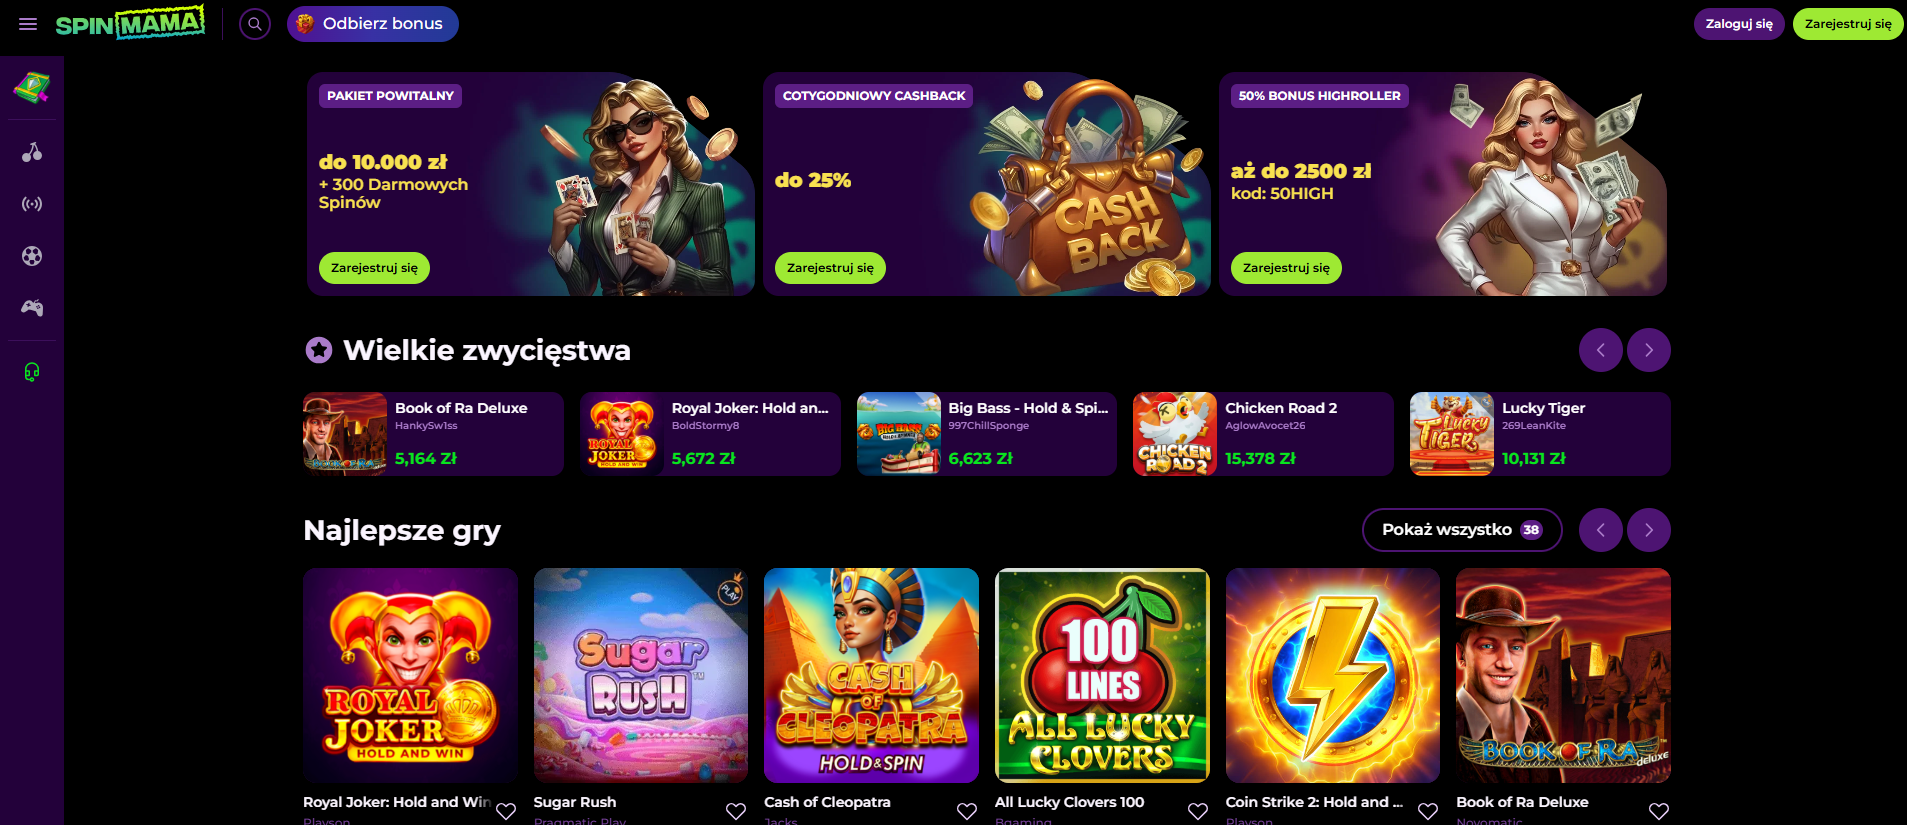Screen dimensions: 1907x825
Task: Click Zaloguj się button
Action: pyautogui.click(x=1739, y=24)
